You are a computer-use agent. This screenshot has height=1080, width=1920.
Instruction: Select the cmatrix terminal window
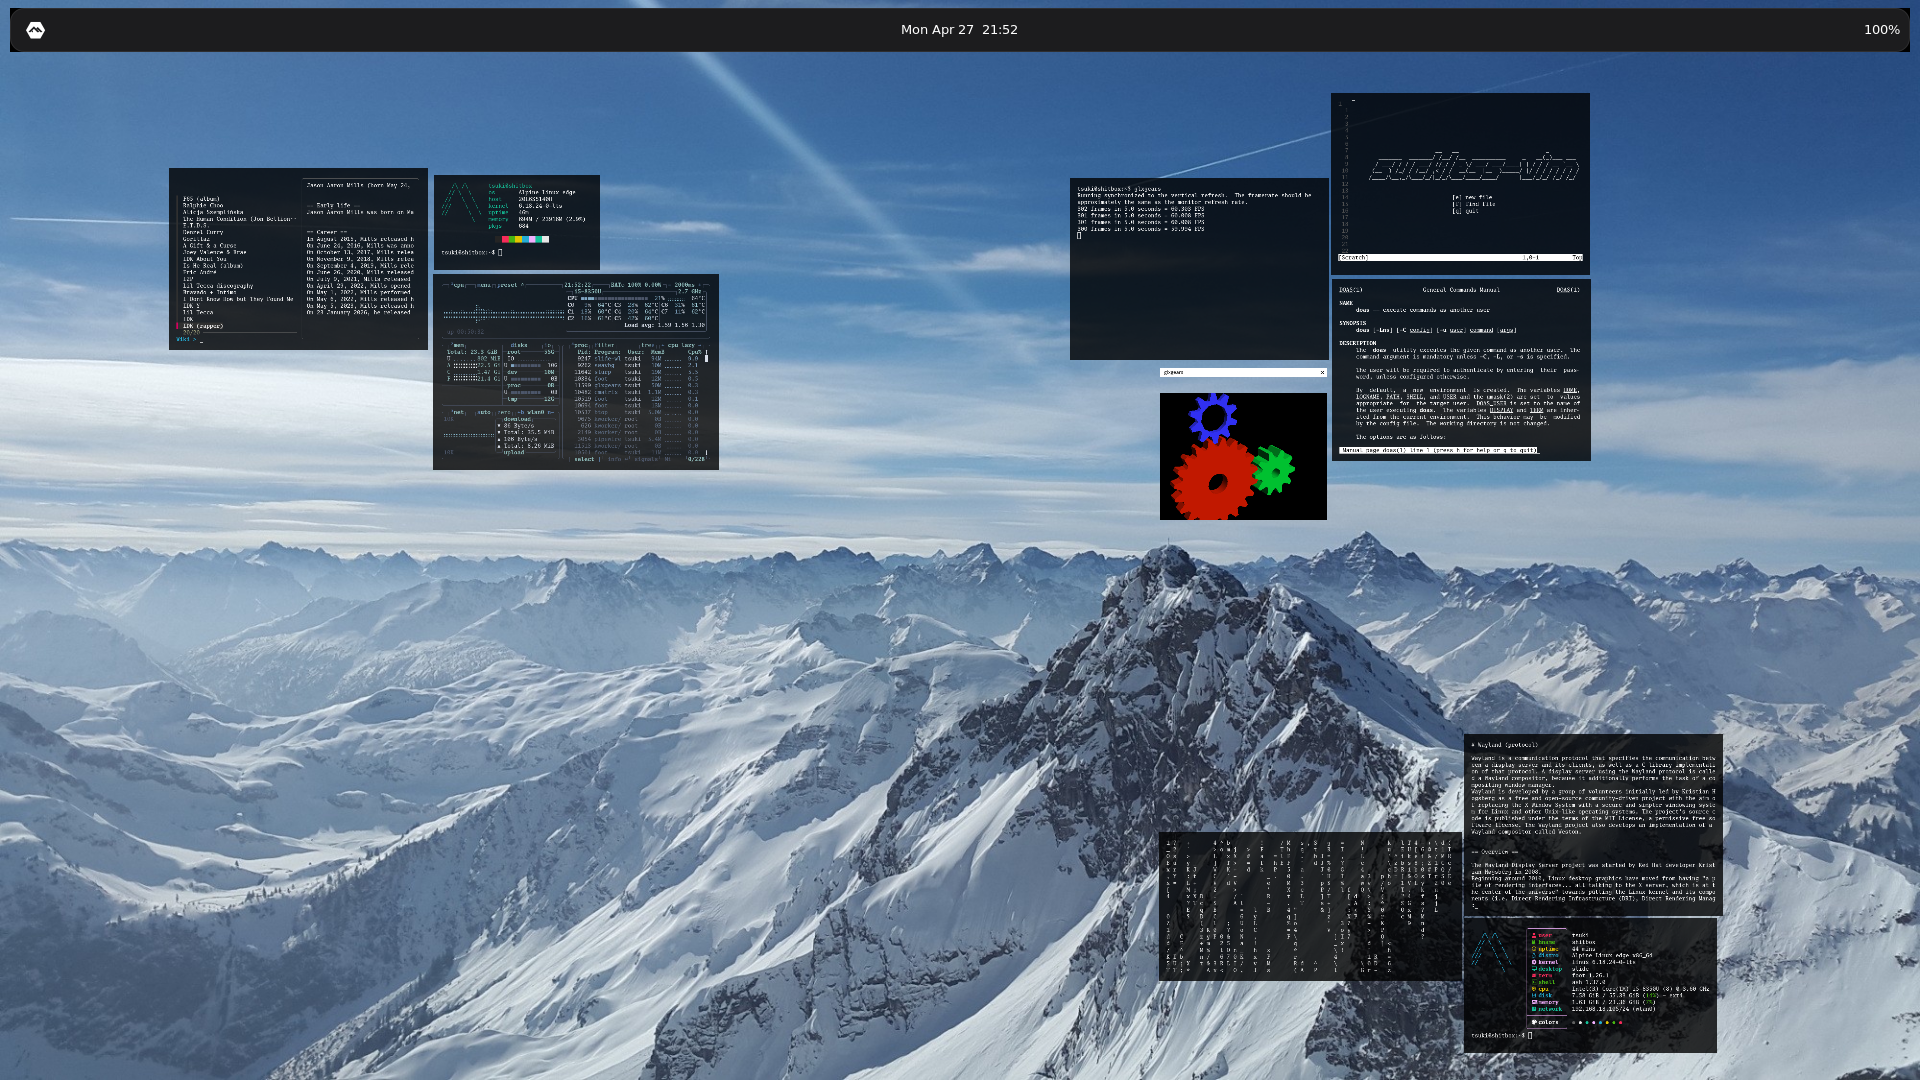point(1310,906)
